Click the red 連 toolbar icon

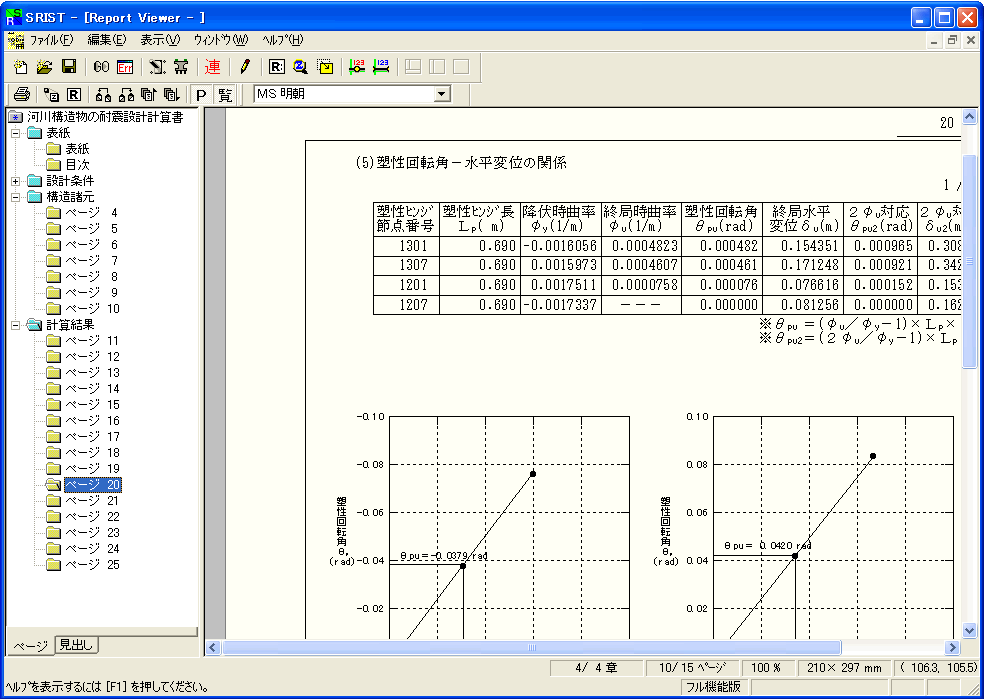pos(212,67)
